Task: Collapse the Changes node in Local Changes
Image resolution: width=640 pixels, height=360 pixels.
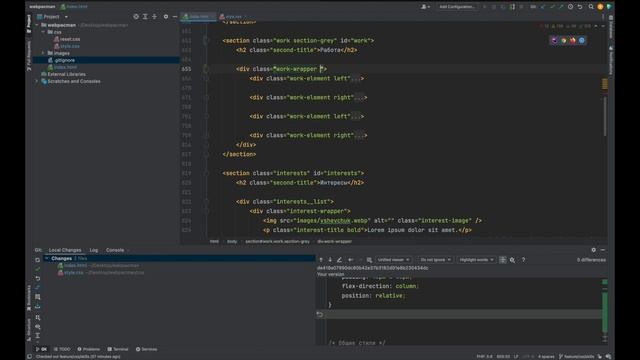Action: [x=47, y=258]
